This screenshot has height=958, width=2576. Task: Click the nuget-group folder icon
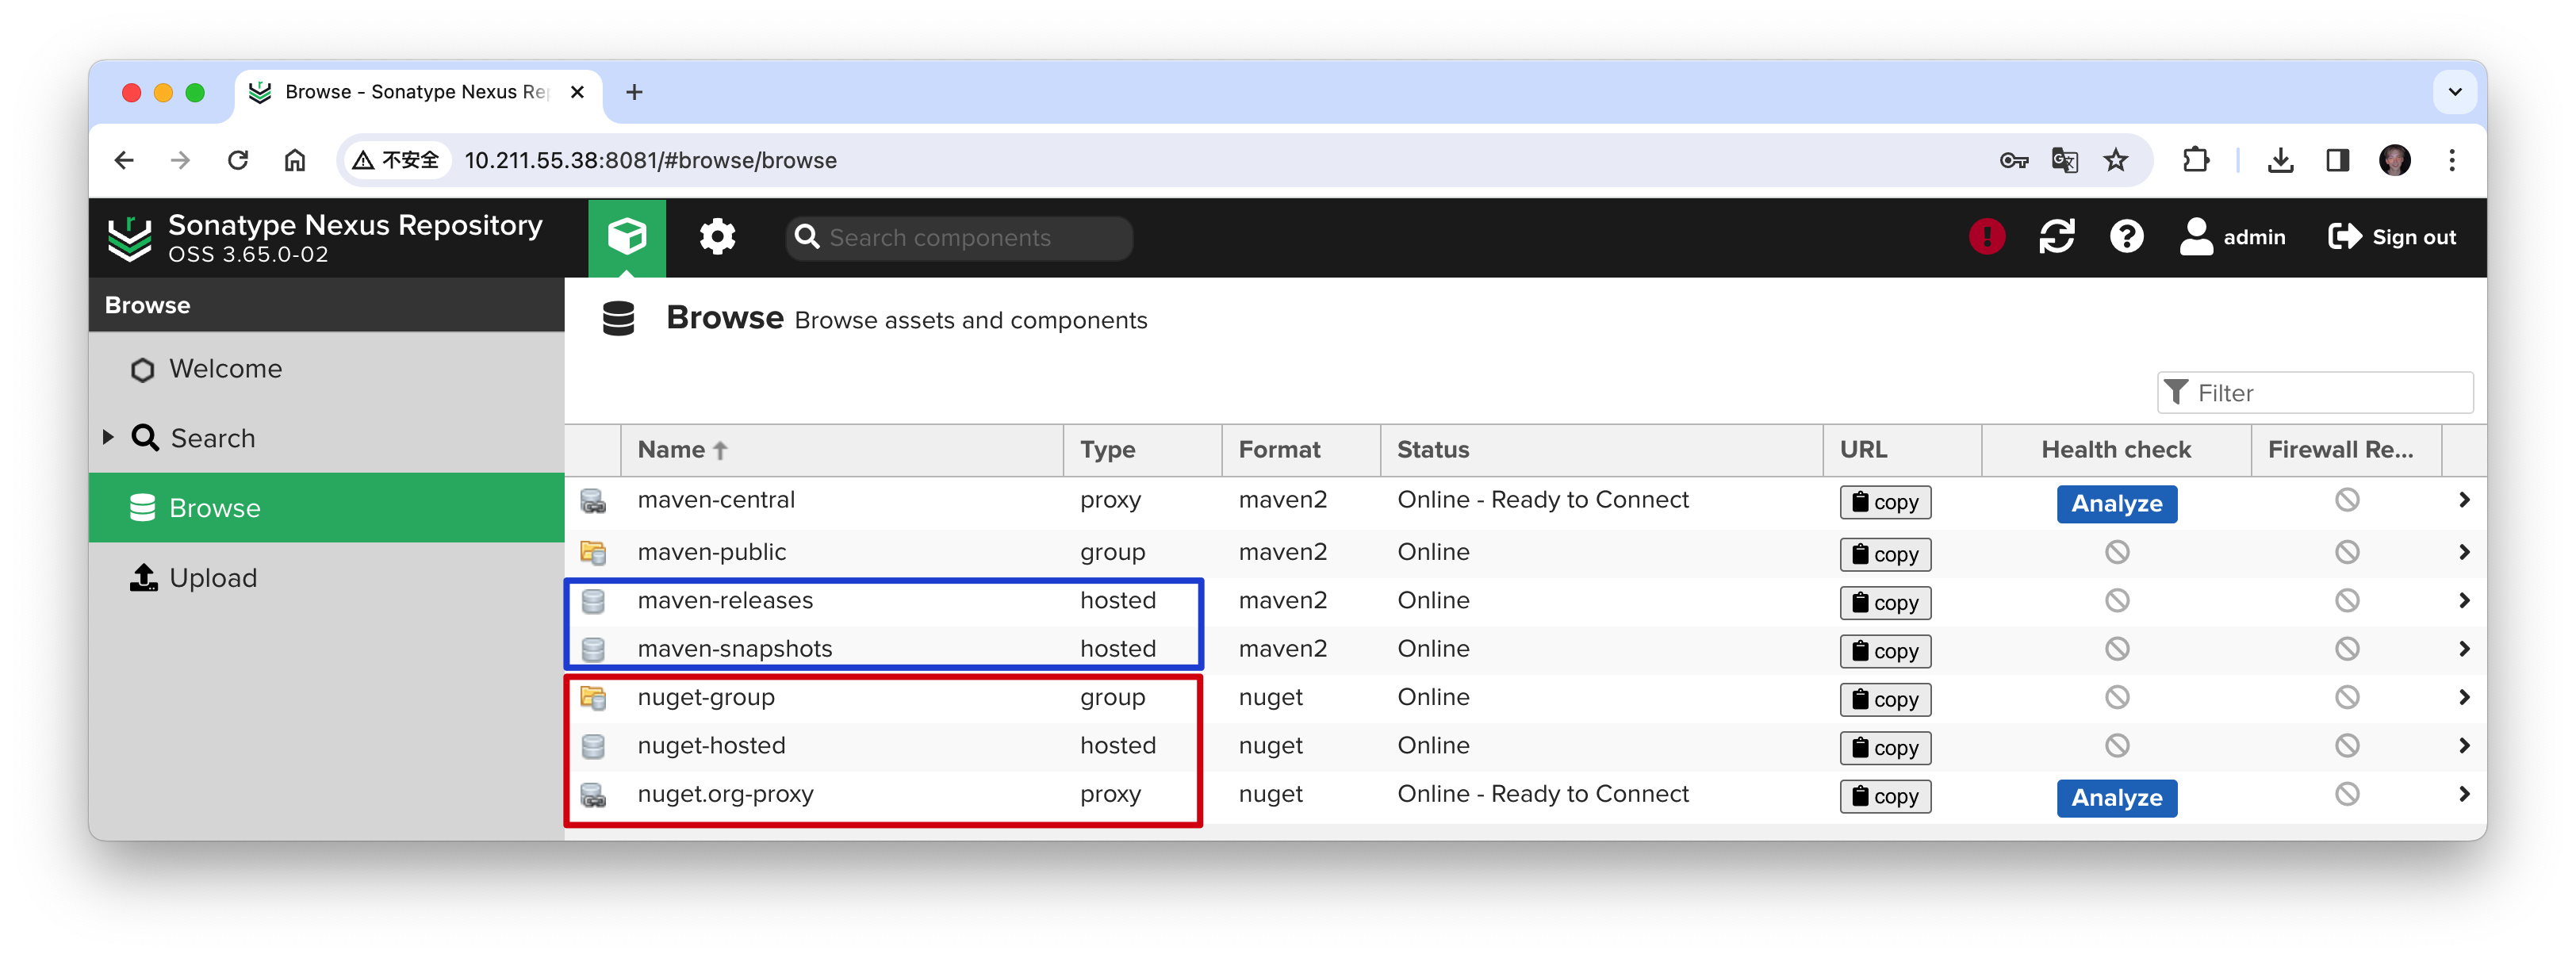coord(593,697)
